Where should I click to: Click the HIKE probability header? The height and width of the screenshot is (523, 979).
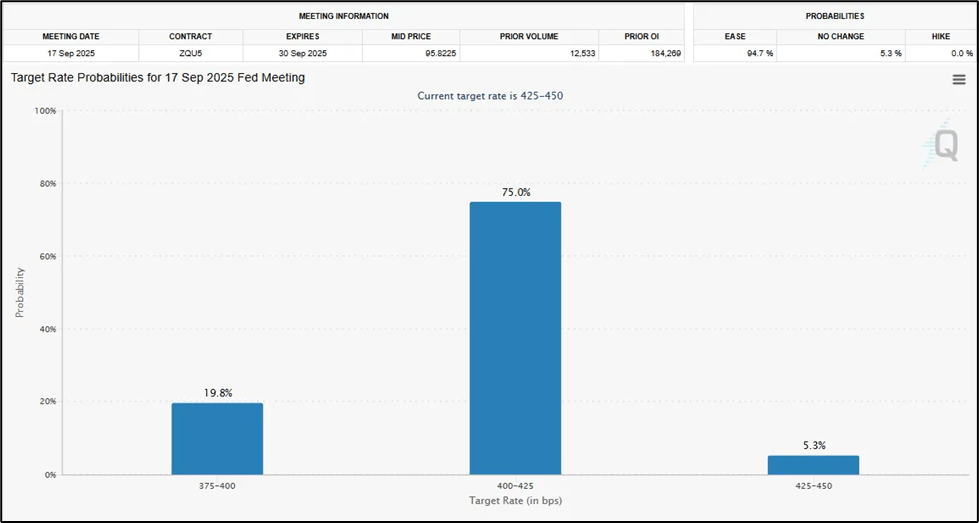[x=941, y=37]
